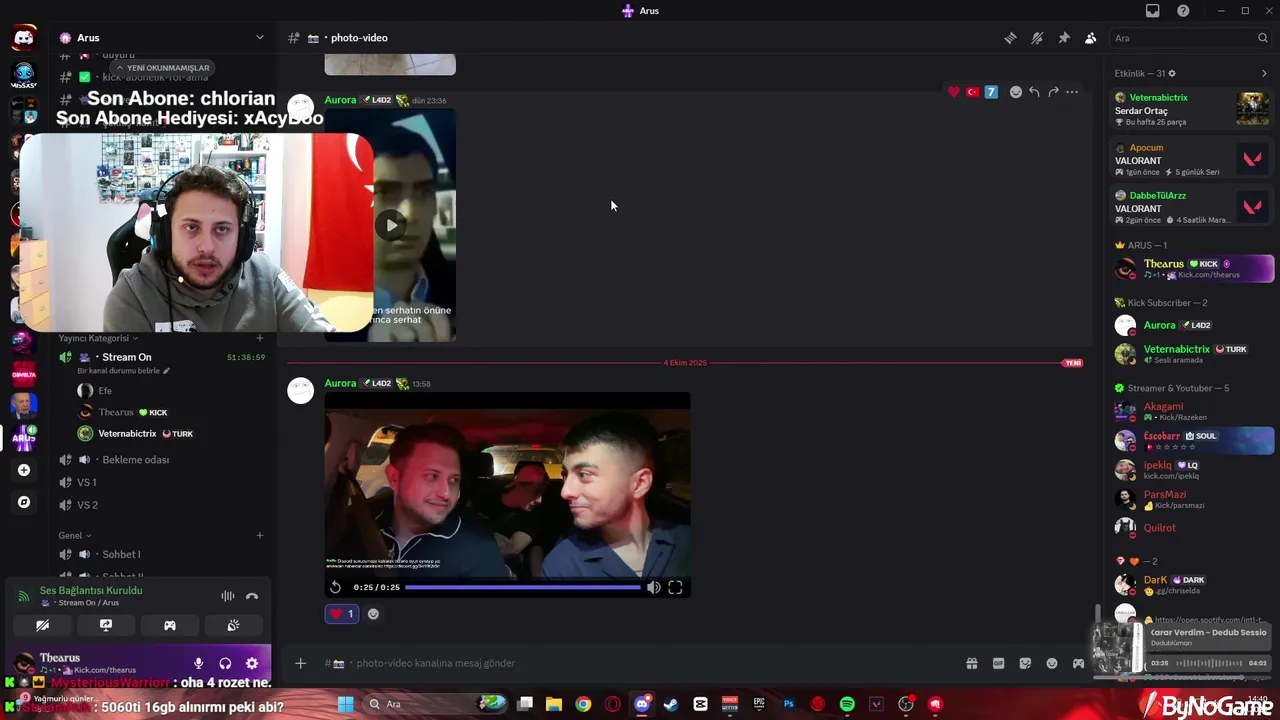Open the Help question mark icon
The image size is (1280, 720).
coord(1183,11)
